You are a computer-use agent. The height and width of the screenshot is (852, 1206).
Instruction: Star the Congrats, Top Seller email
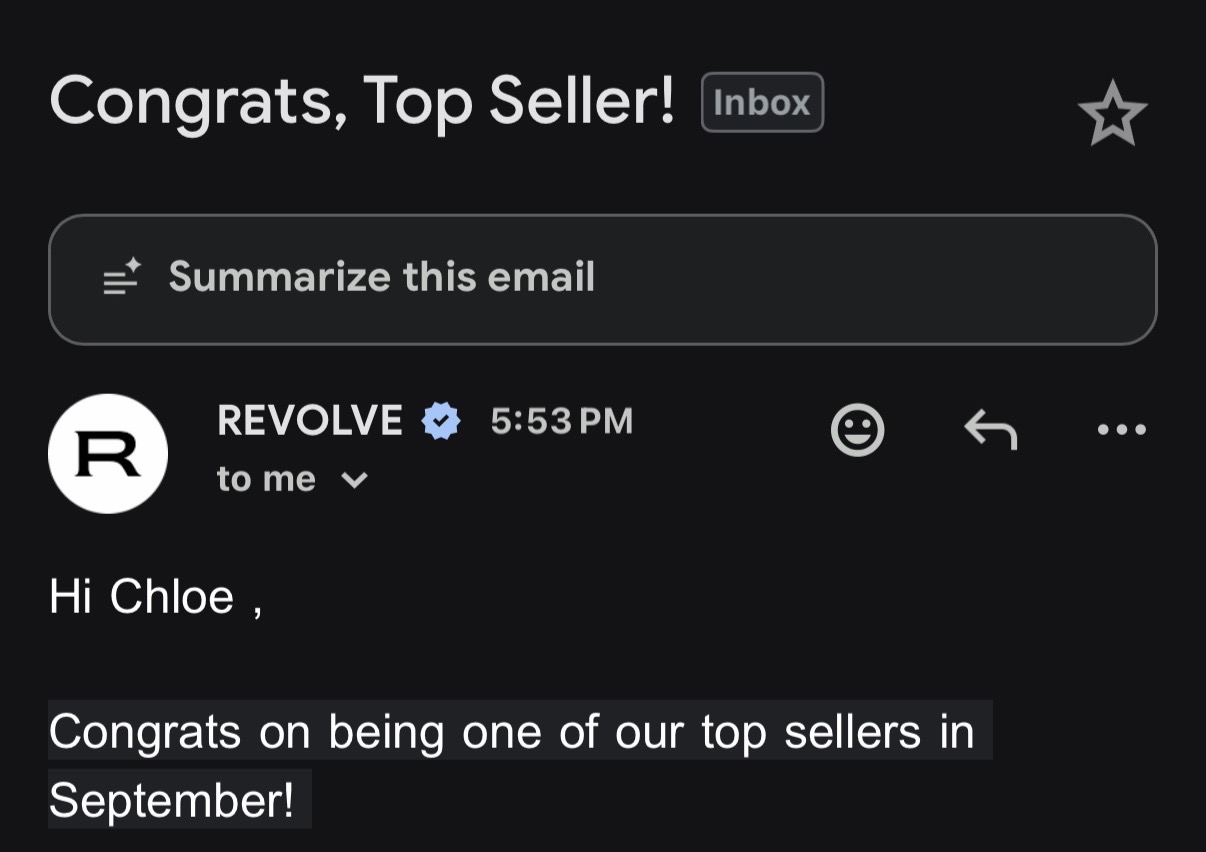[1112, 113]
